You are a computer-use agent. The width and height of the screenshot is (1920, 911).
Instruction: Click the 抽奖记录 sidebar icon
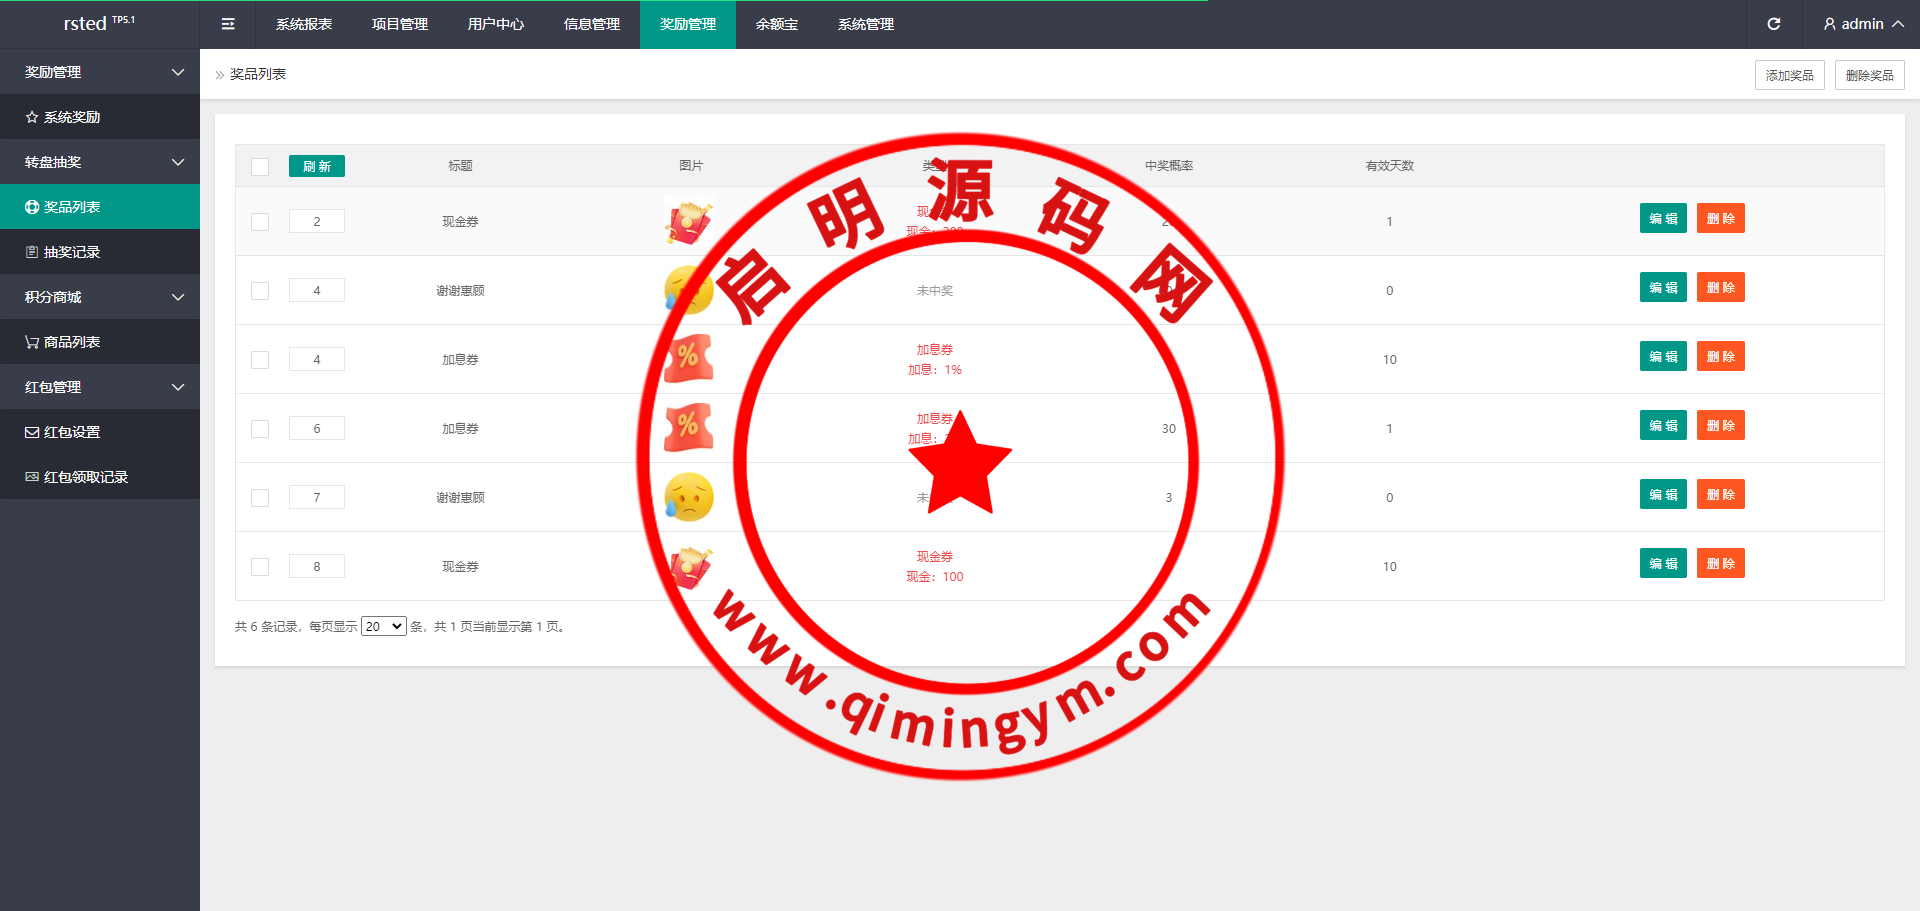tap(32, 252)
